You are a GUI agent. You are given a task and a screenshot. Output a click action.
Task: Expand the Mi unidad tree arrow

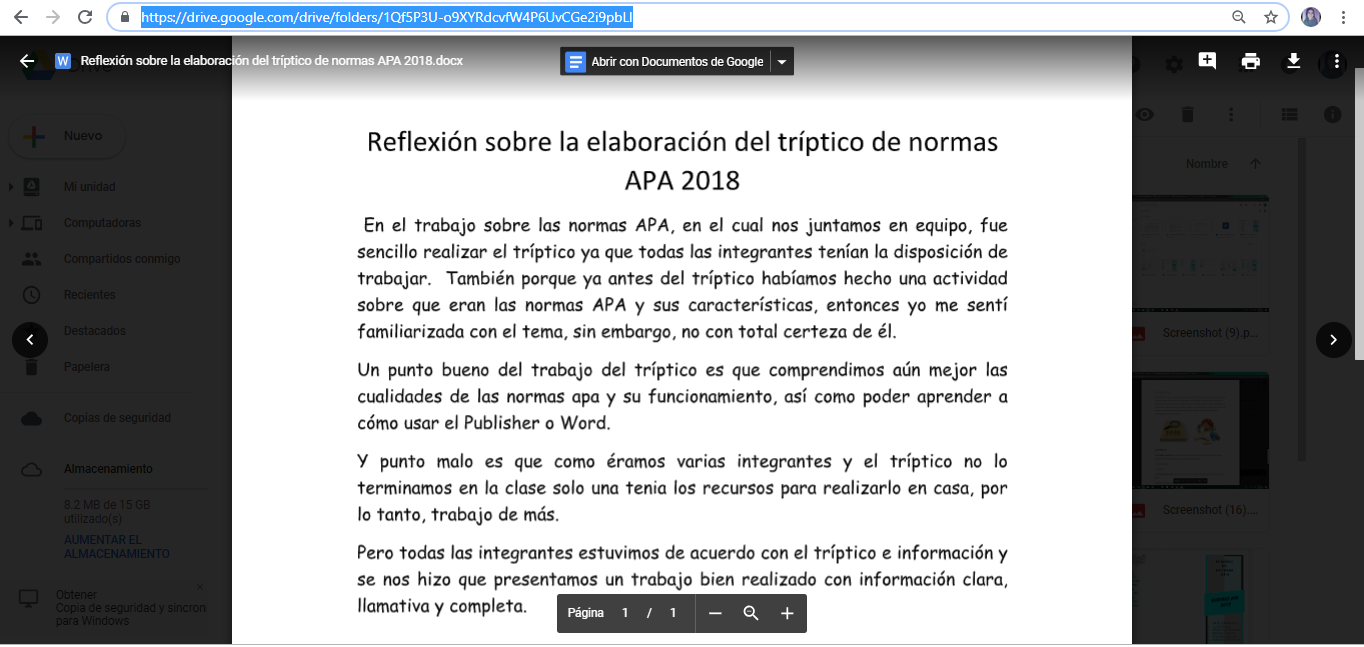tap(10, 187)
